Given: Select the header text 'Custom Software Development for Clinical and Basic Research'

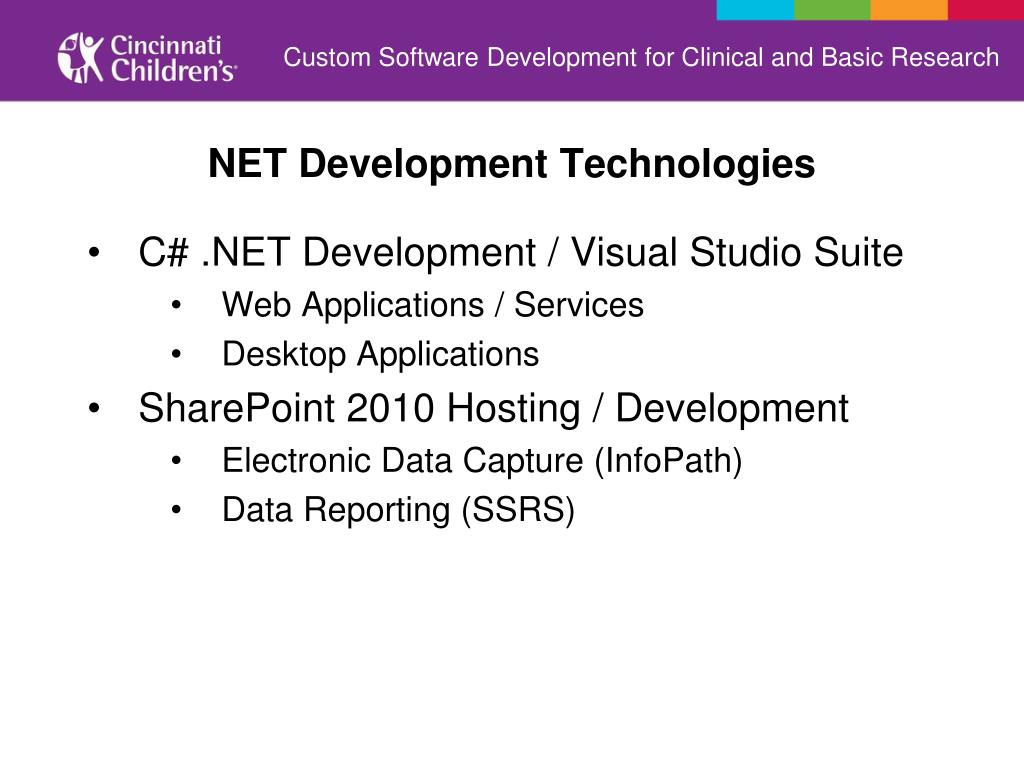Looking at the screenshot, I should [641, 57].
